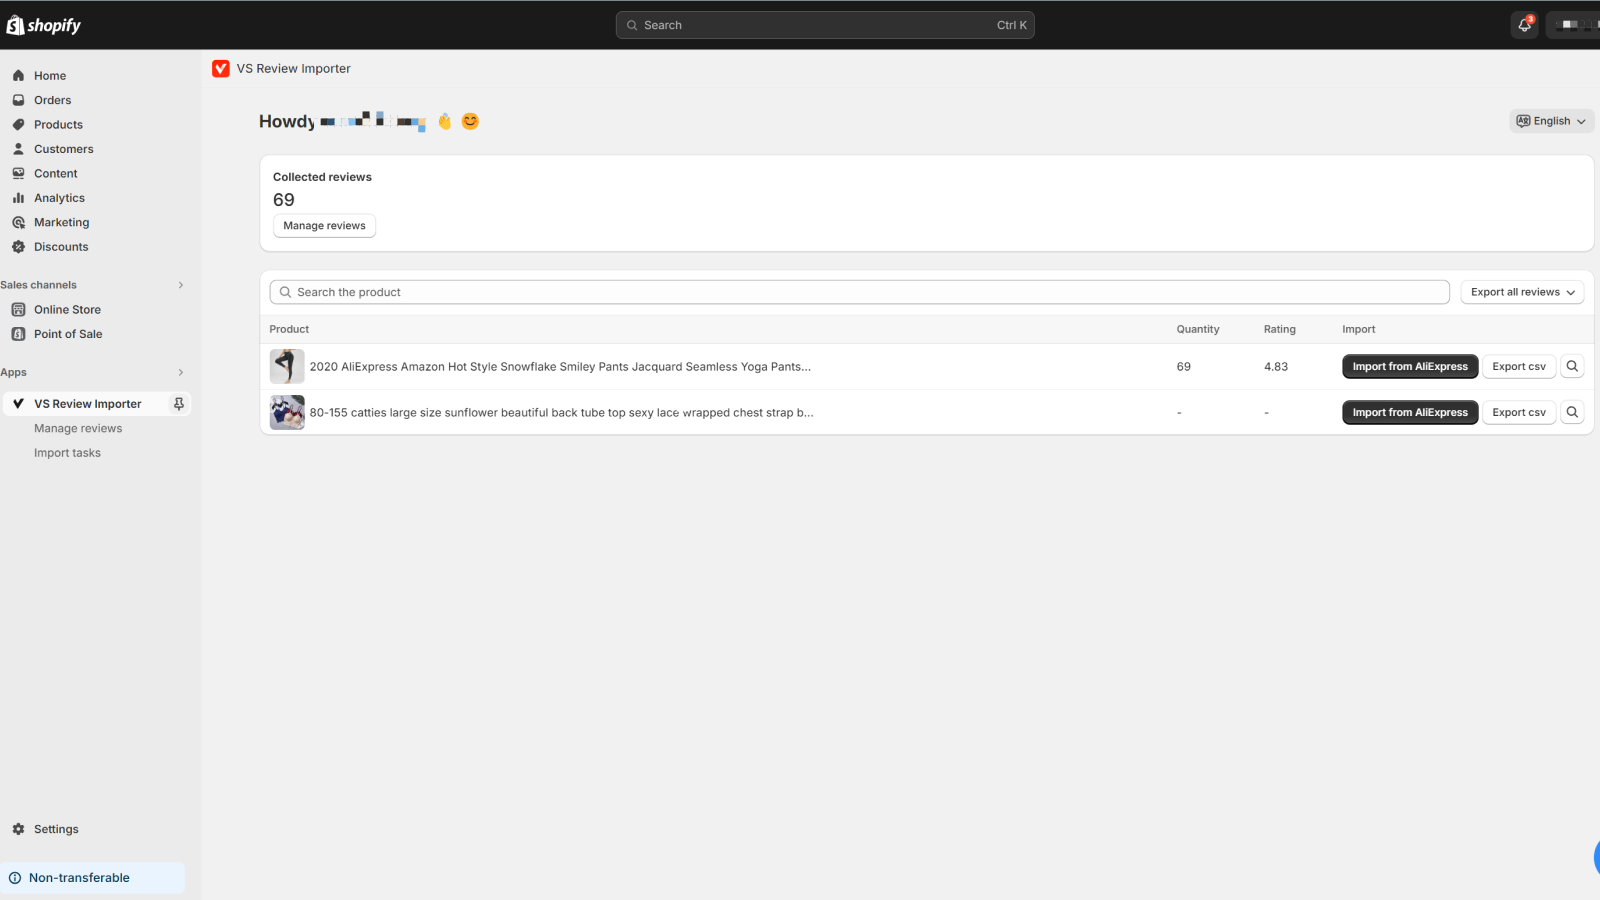Click the Customers person icon

pyautogui.click(x=18, y=149)
